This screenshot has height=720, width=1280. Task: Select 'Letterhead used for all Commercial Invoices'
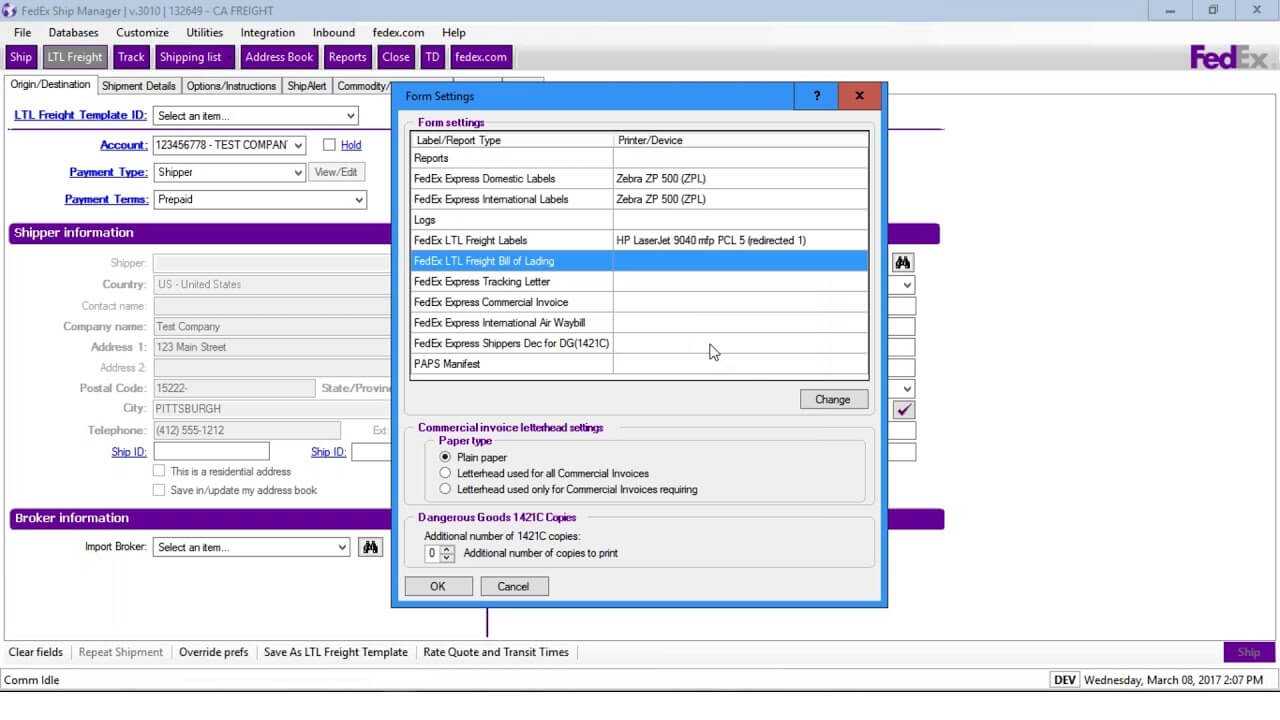445,473
